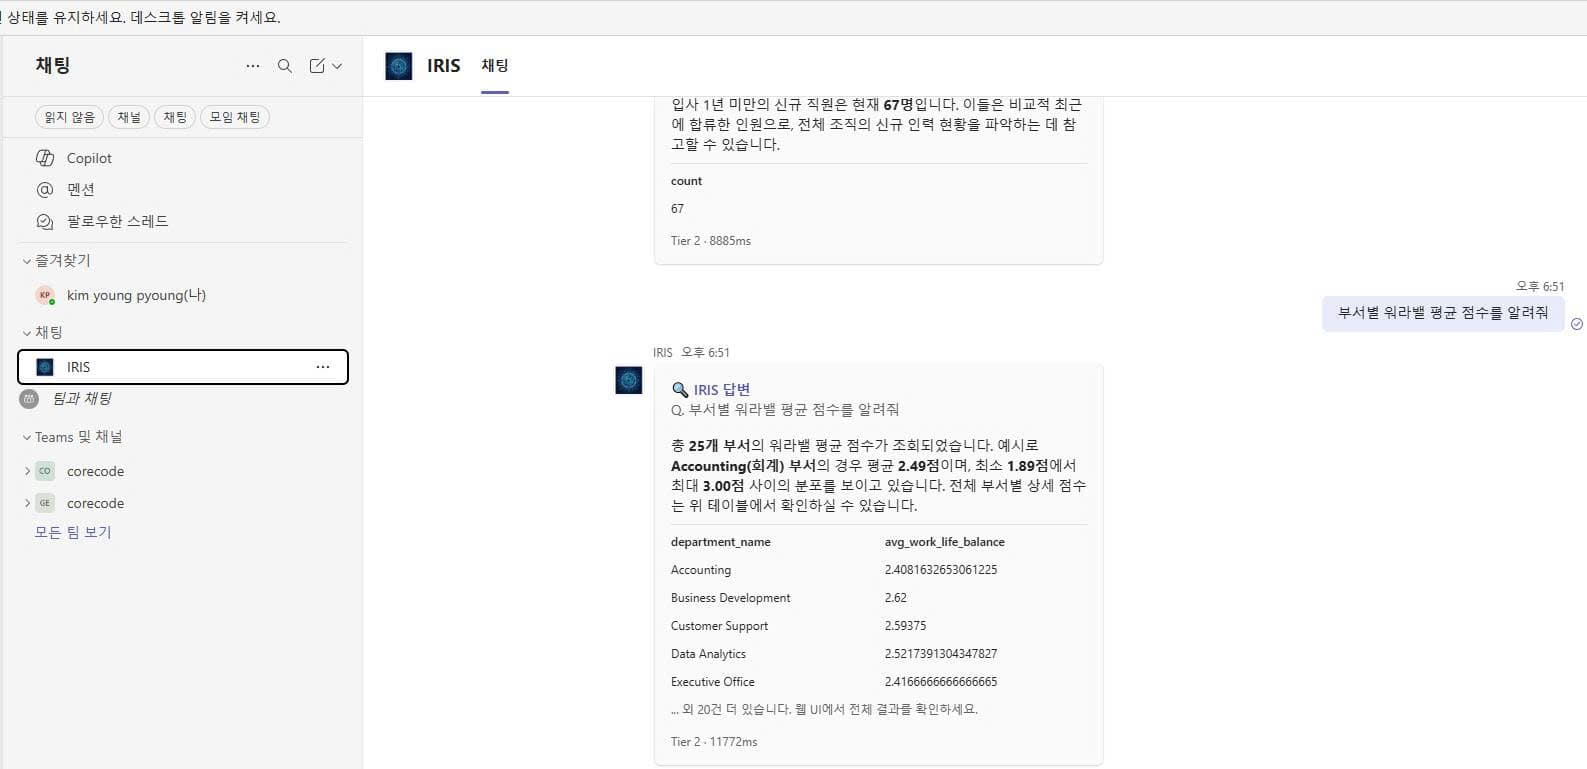Select the IRIS chat in the list

click(183, 367)
